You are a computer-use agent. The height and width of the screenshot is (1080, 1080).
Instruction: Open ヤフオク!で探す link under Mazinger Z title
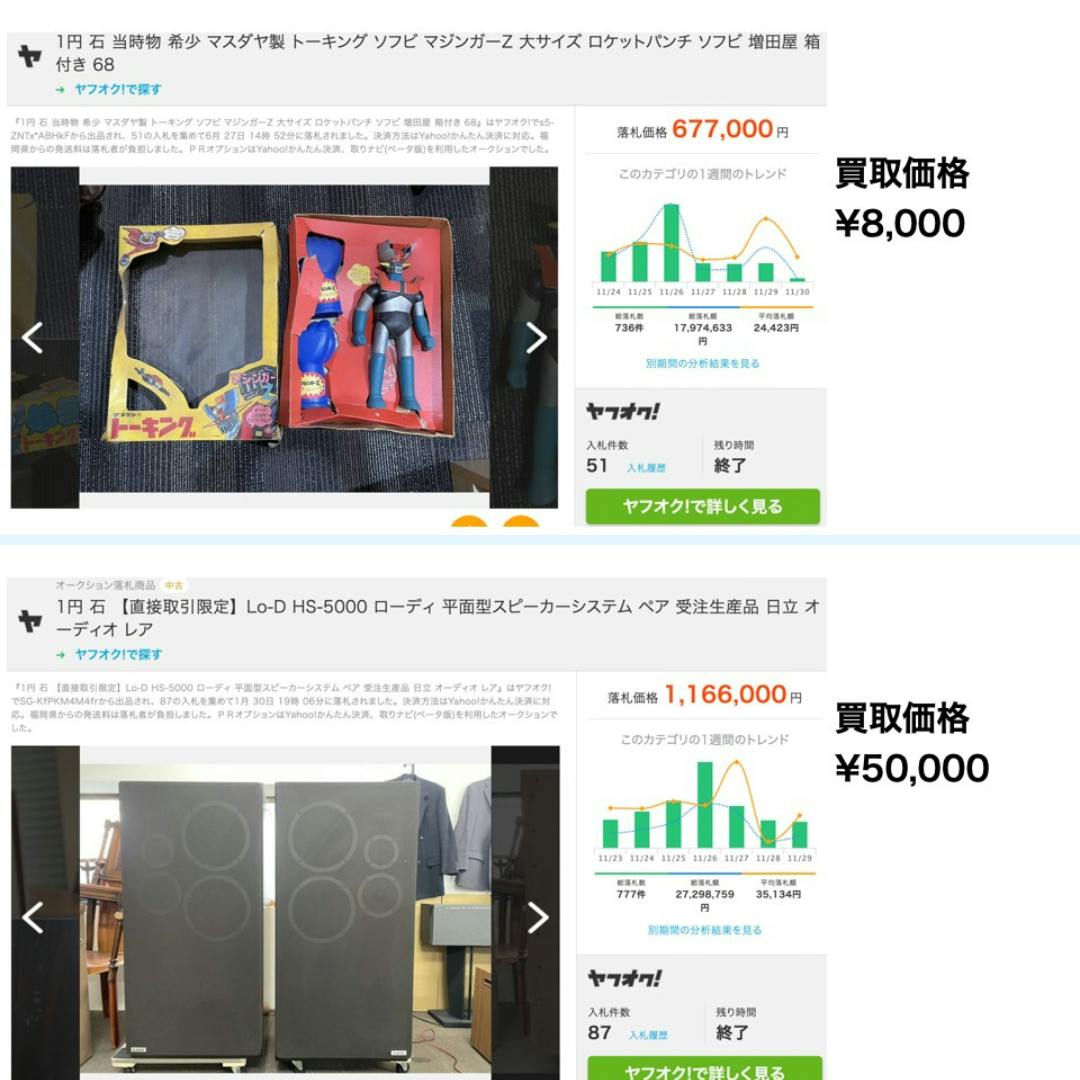(110, 90)
